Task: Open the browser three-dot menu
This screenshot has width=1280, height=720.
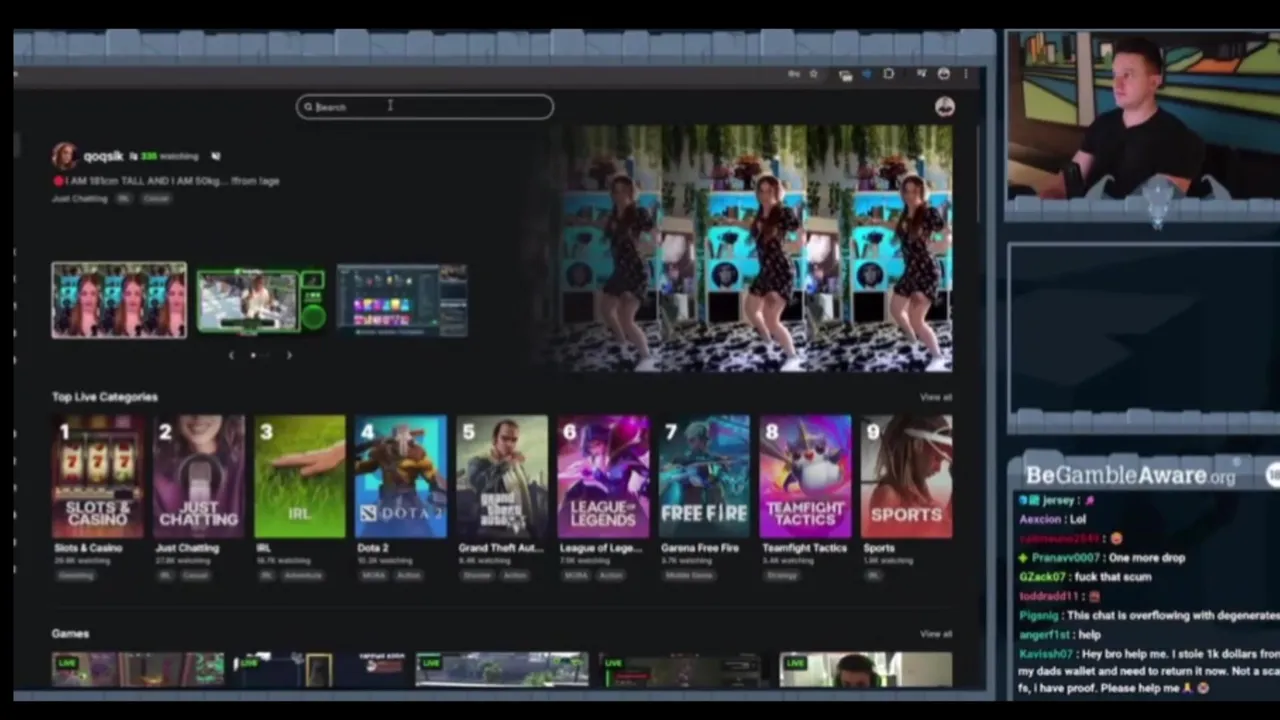Action: click(966, 74)
